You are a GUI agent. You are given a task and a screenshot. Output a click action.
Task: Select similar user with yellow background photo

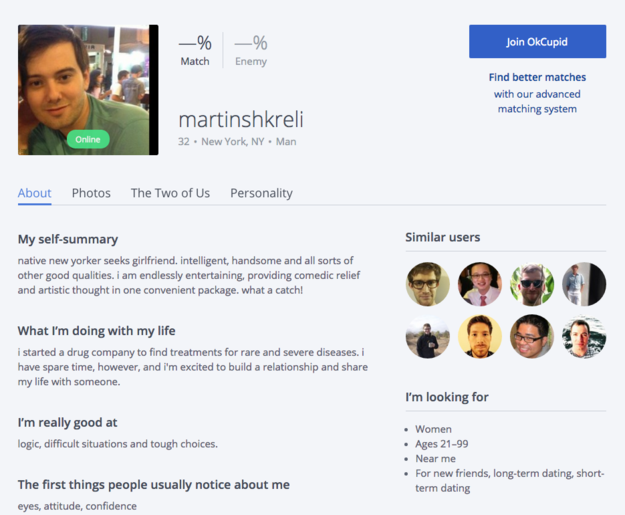point(480,336)
